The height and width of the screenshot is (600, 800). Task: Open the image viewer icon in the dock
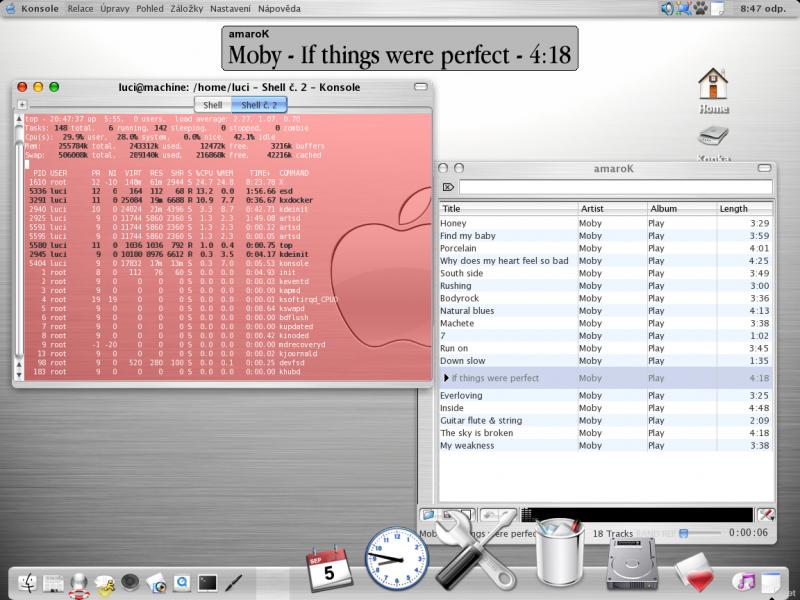click(x=156, y=583)
